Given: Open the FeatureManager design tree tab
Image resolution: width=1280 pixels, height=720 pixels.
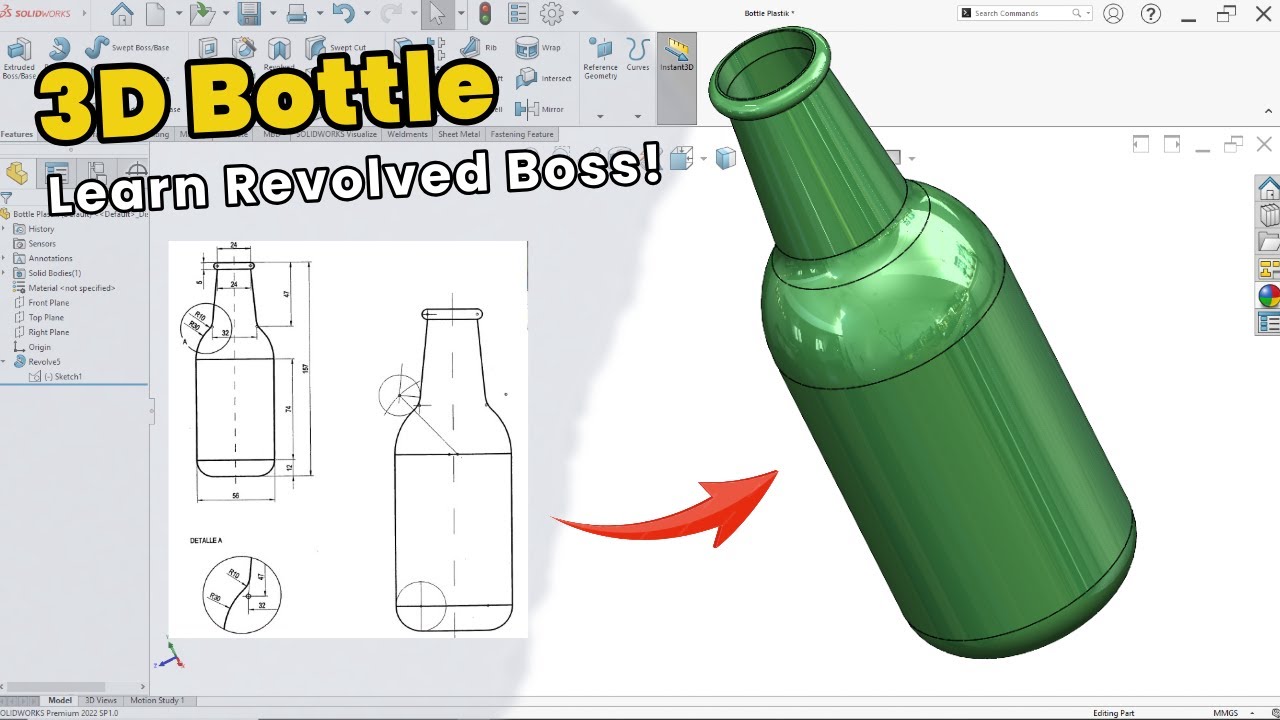Looking at the screenshot, I should coord(17,171).
